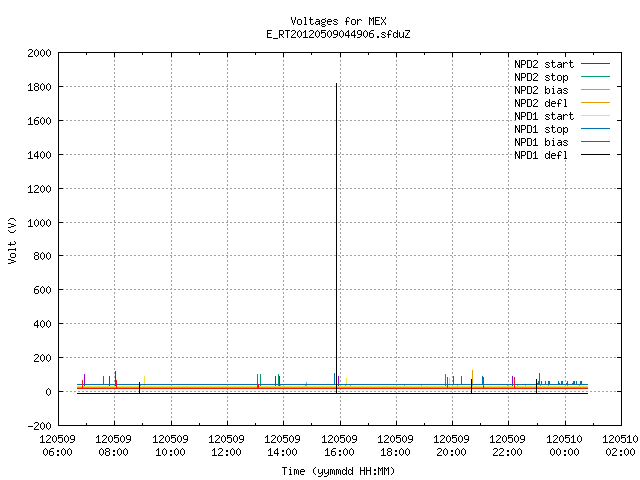Click the 'NPD1 stop' legend label
The image size is (640, 480).
(x=541, y=129)
